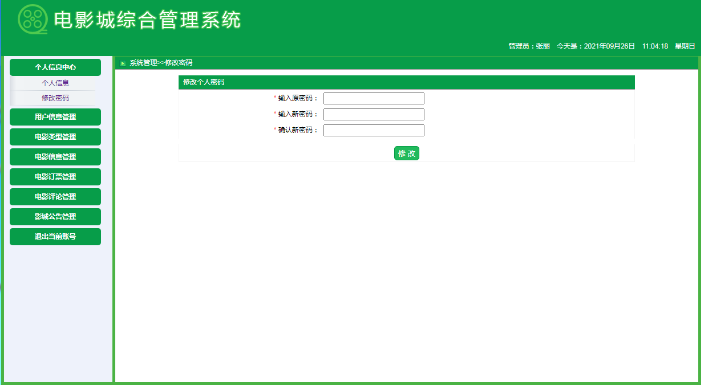Focus the 输入新密码 input field

[374, 114]
